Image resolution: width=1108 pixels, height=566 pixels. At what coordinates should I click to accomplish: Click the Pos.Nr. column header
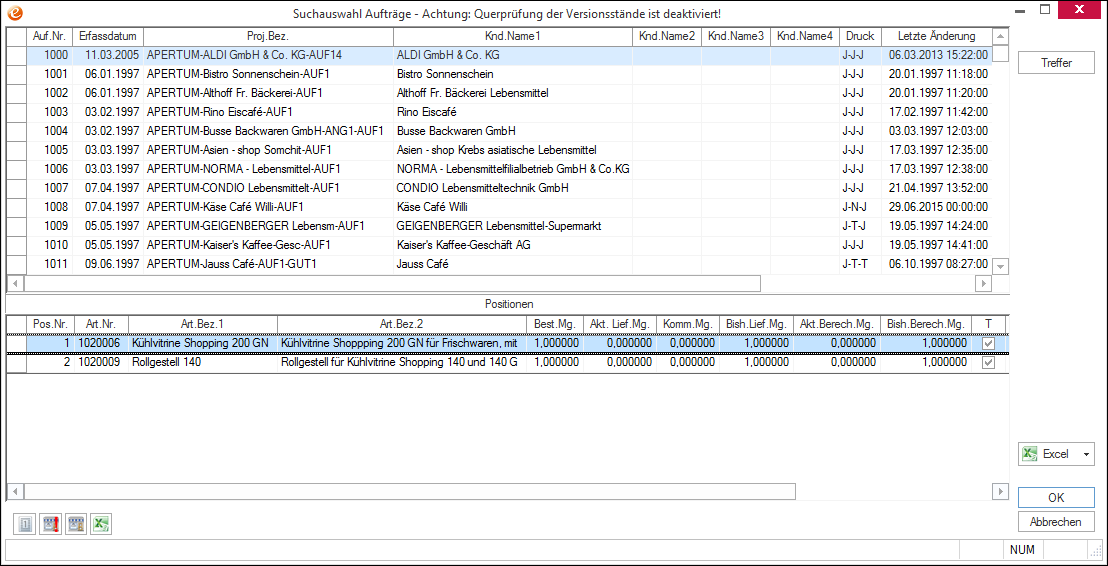(51, 324)
